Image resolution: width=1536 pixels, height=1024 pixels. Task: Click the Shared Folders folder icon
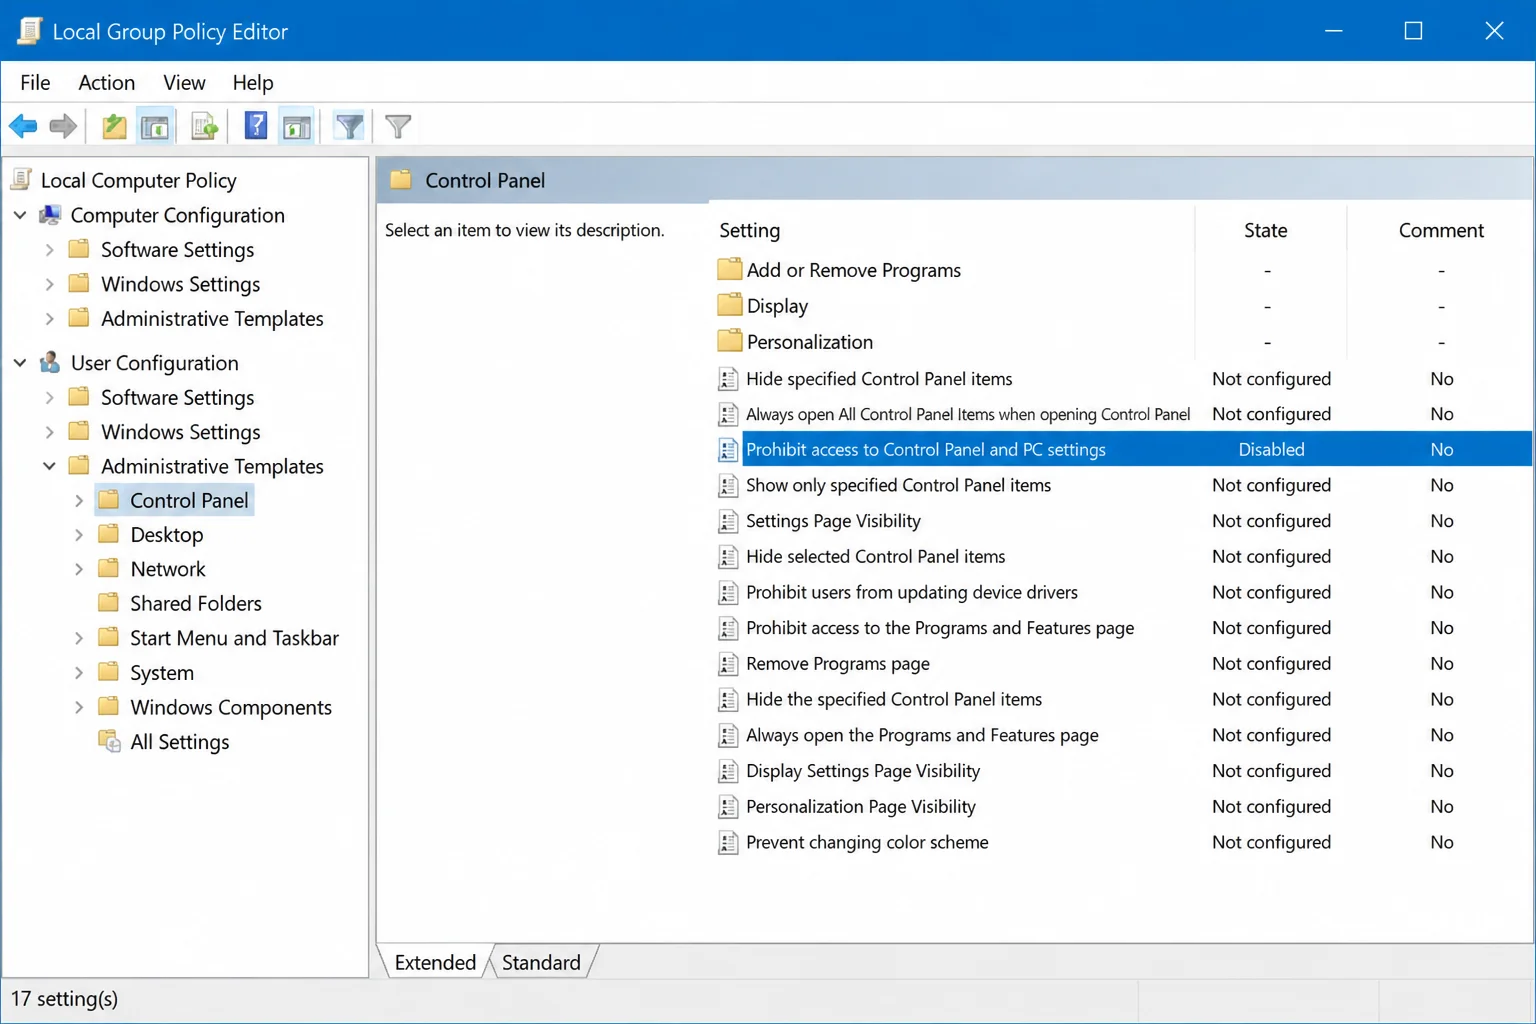(108, 603)
